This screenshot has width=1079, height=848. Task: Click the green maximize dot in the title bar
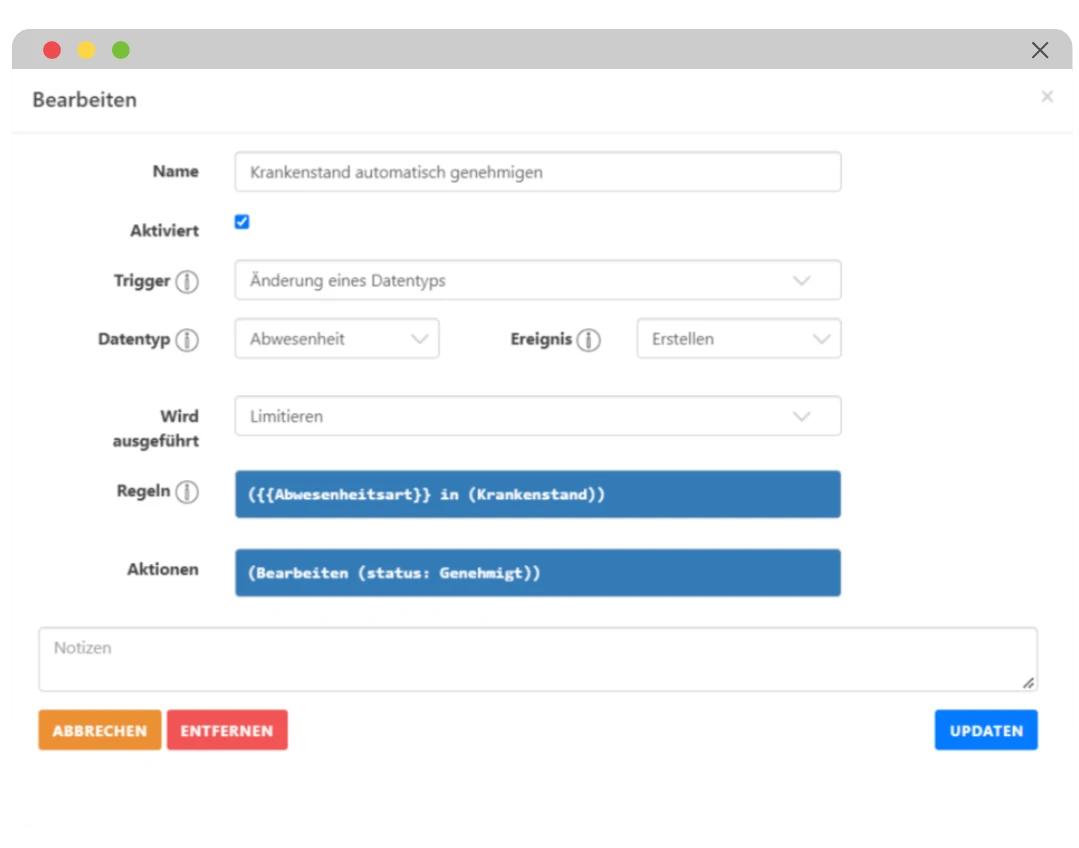point(121,50)
